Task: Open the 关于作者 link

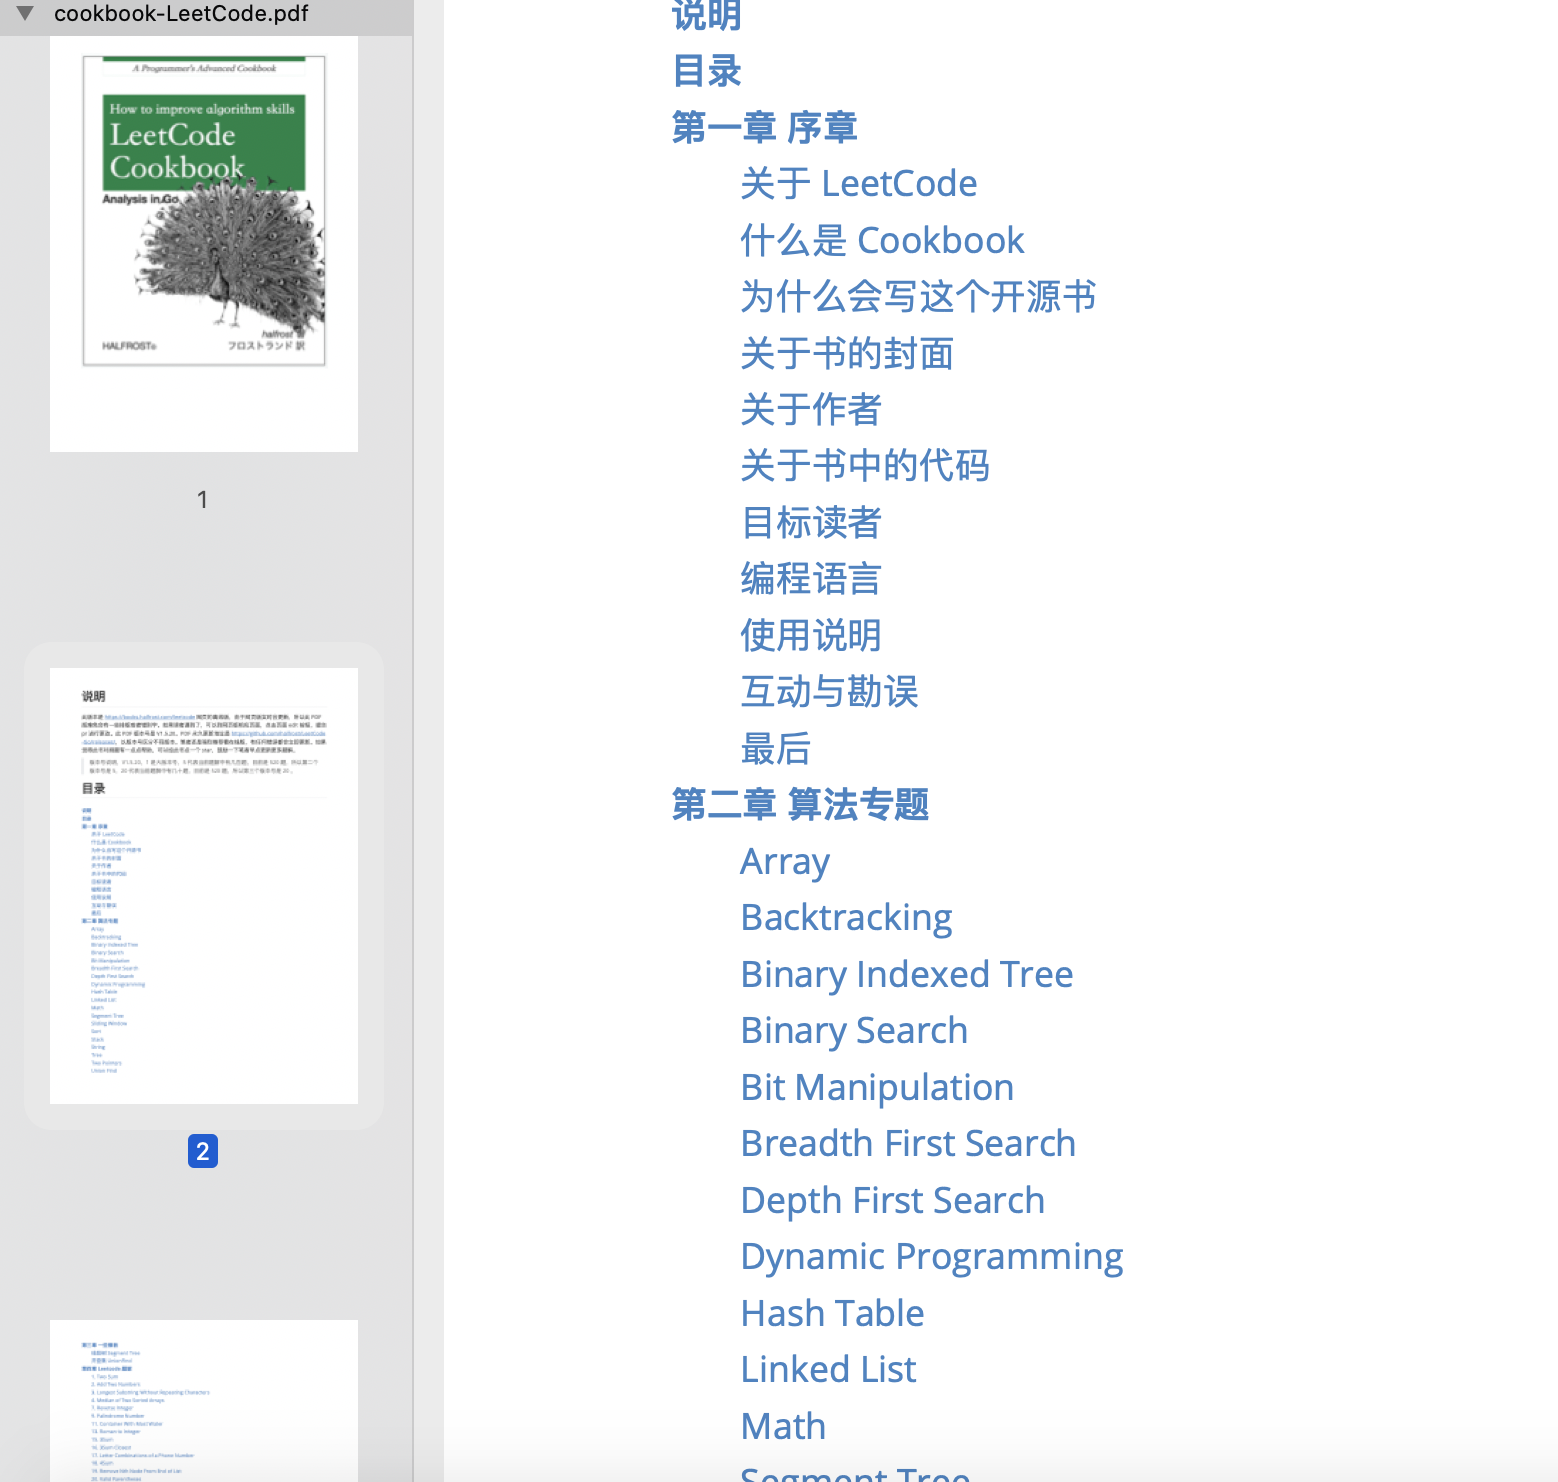Action: pyautogui.click(x=812, y=410)
